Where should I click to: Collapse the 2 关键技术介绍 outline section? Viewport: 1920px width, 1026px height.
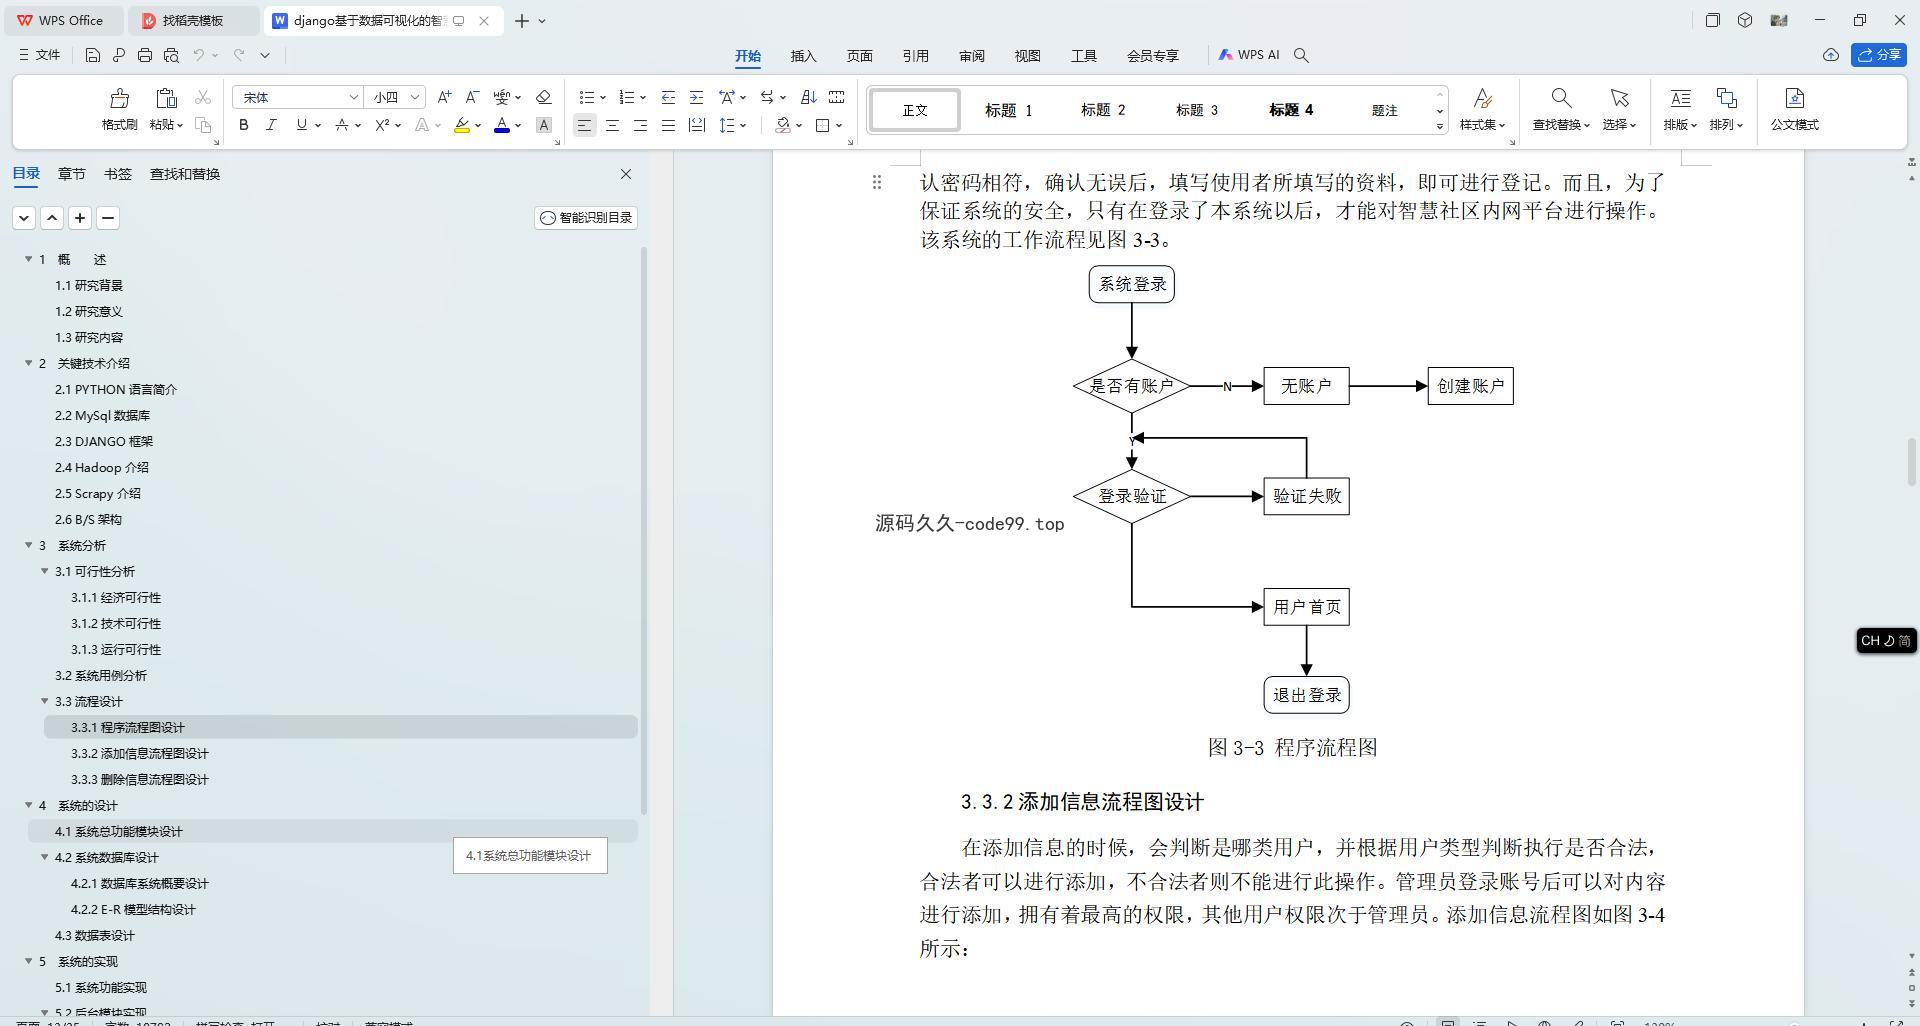click(x=29, y=363)
